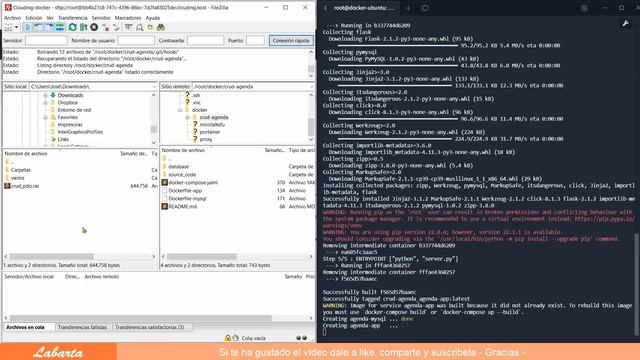The image size is (640, 360).
Task: Select IntelGraphicsProfiles in local tree
Action: pyautogui.click(x=80, y=132)
